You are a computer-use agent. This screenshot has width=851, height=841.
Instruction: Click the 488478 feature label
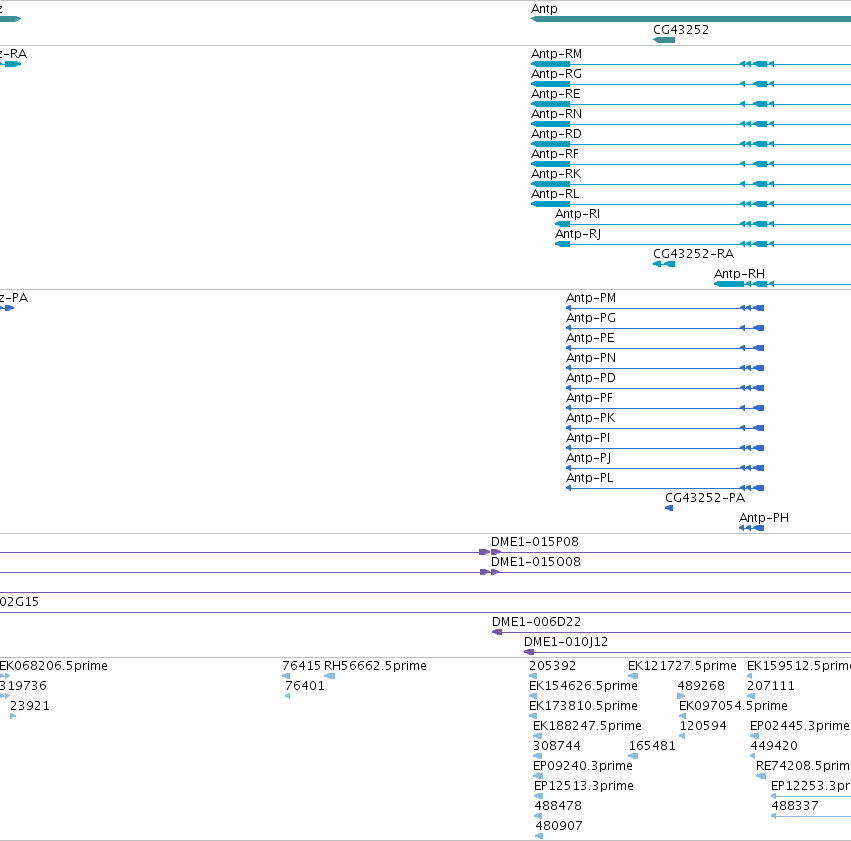coord(558,806)
